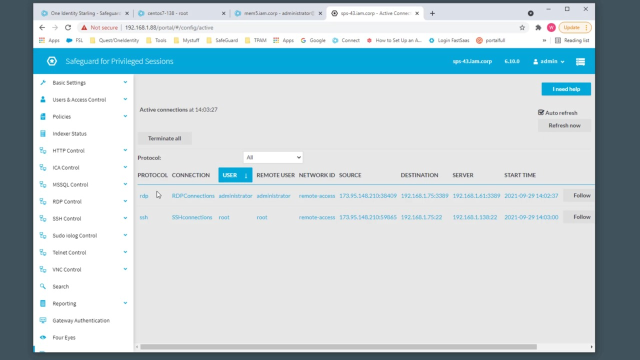The height and width of the screenshot is (360, 640).
Task: Open the Protocol filter dropdown
Action: pos(273,158)
